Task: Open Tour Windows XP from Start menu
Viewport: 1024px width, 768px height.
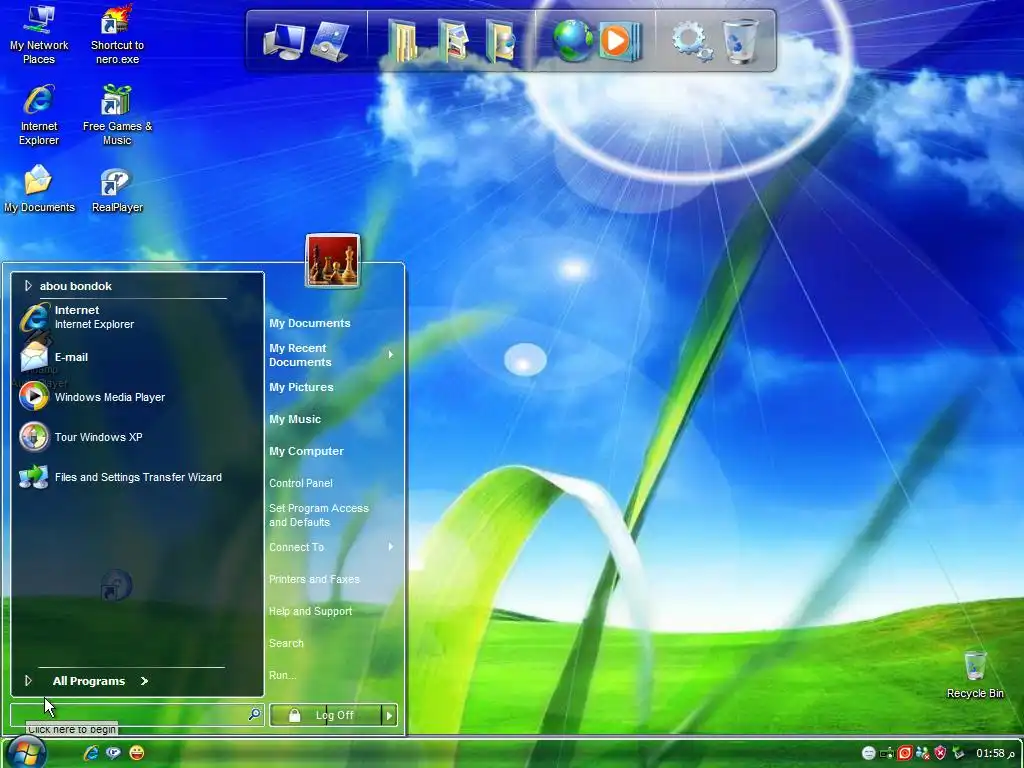Action: [x=80, y=437]
